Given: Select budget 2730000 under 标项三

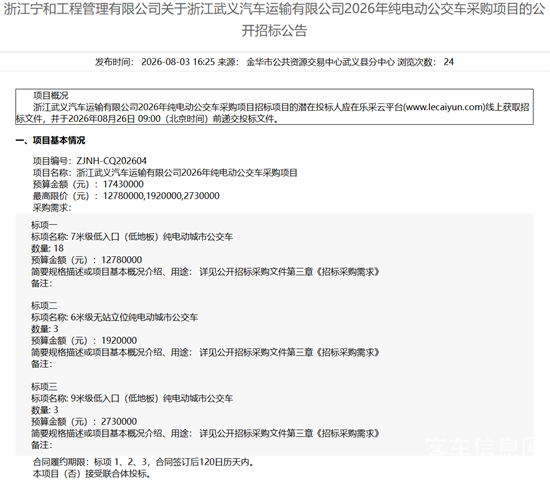Looking at the screenshot, I should coord(119,422).
